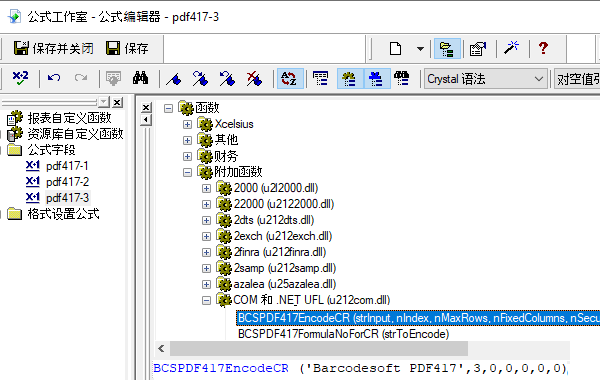Collapse the 附加函数 node
The height and width of the screenshot is (380, 600).
click(187, 173)
